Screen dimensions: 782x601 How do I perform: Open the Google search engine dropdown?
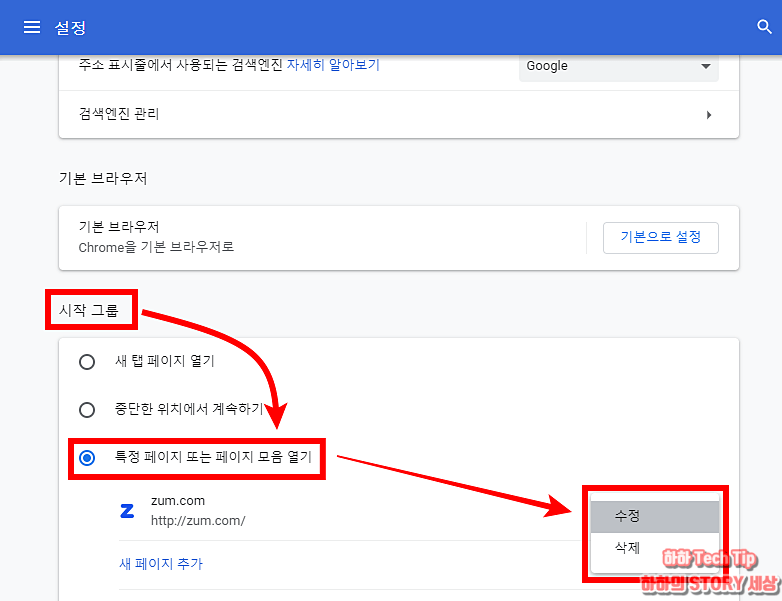pyautogui.click(x=618, y=66)
